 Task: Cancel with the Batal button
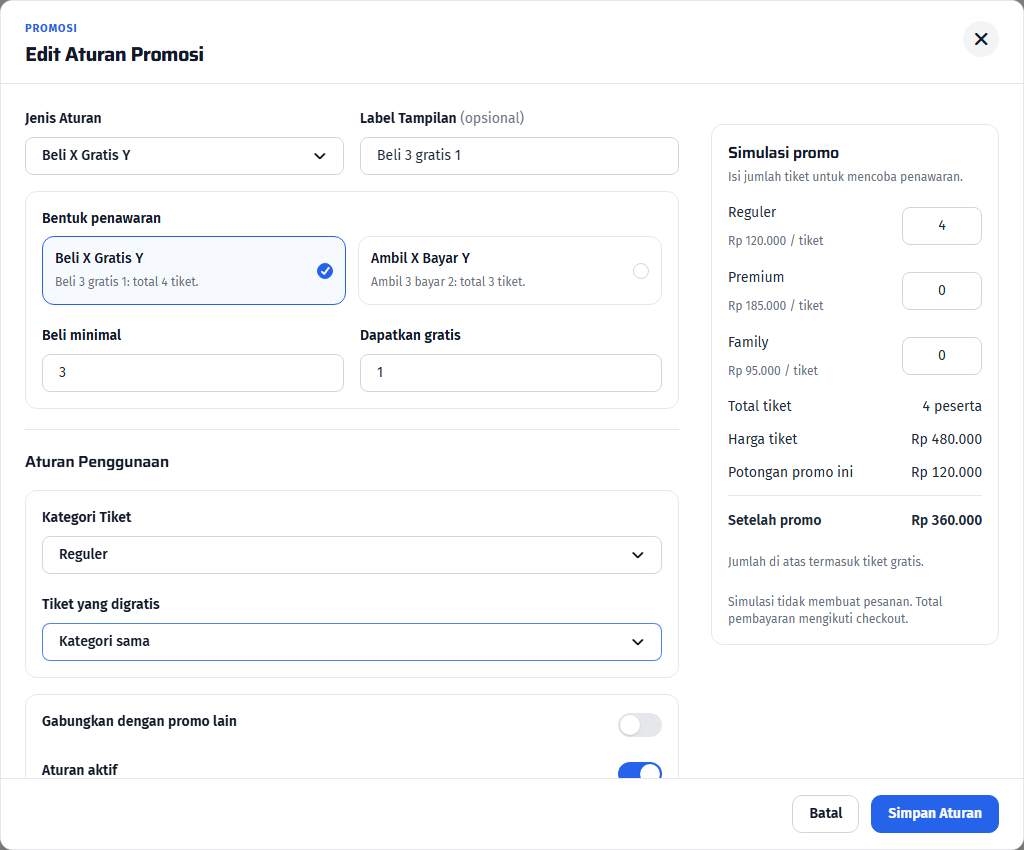click(825, 813)
